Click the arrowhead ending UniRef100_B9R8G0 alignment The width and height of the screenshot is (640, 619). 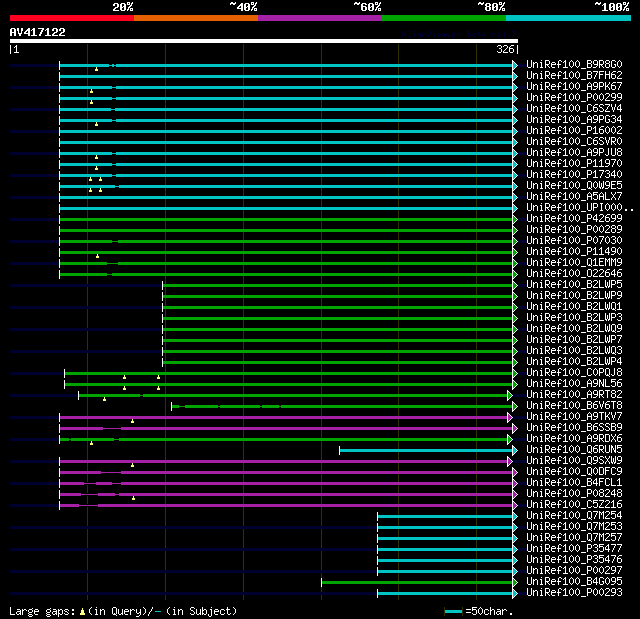click(x=515, y=65)
